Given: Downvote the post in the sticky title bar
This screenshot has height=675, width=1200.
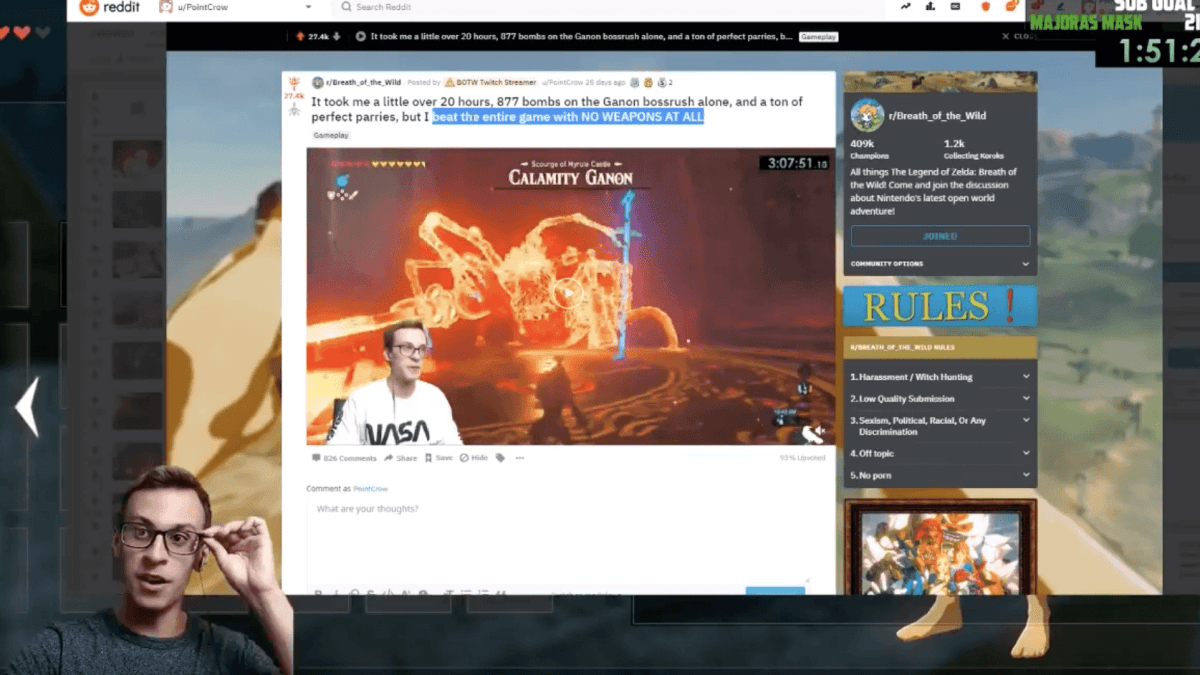Looking at the screenshot, I should tap(337, 37).
